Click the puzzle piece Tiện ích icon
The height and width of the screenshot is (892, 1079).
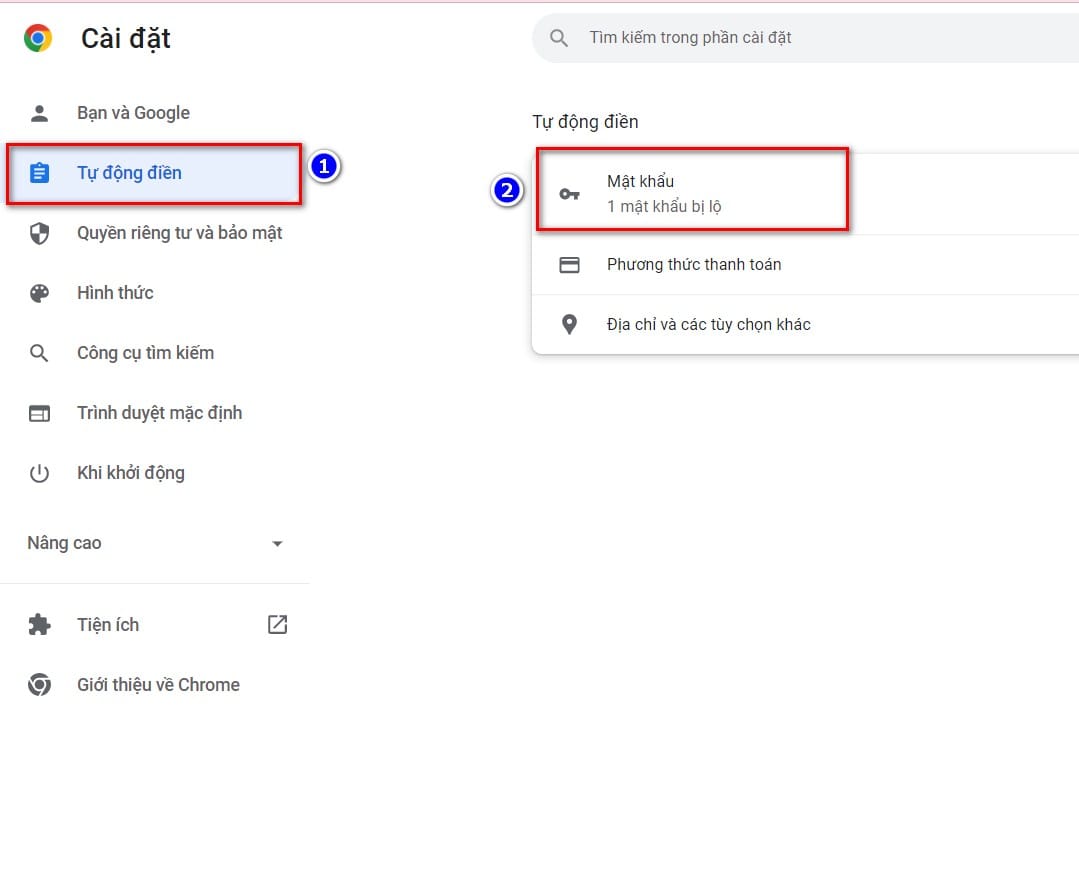(39, 625)
